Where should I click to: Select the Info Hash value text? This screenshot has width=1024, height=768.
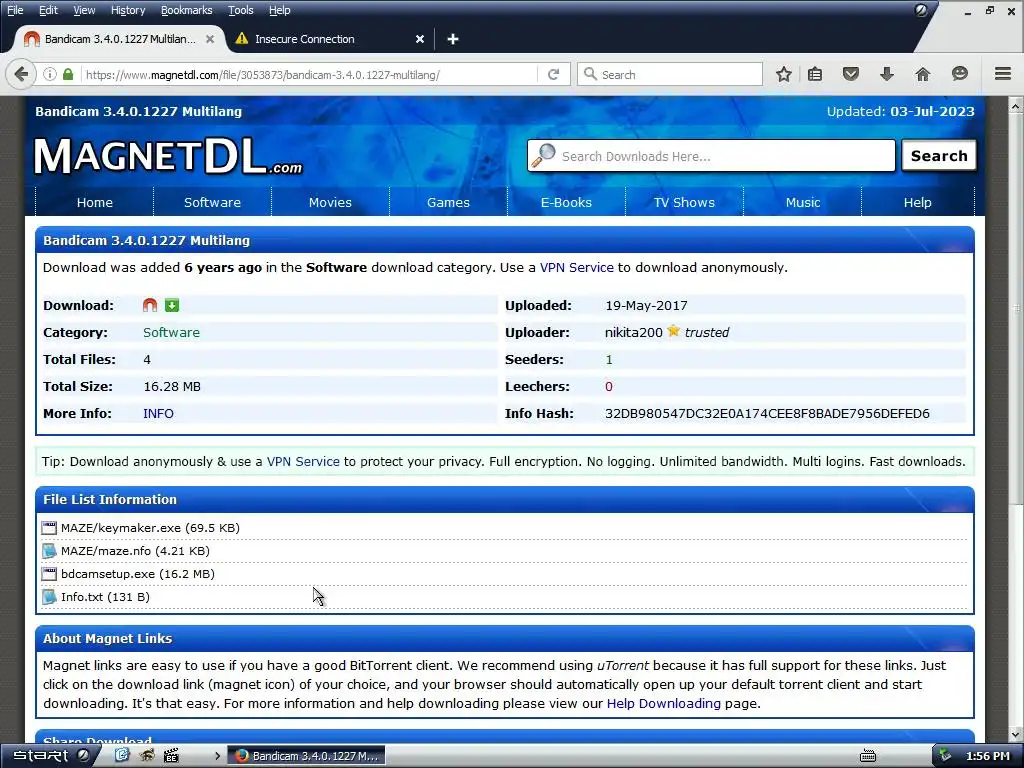tap(767, 413)
